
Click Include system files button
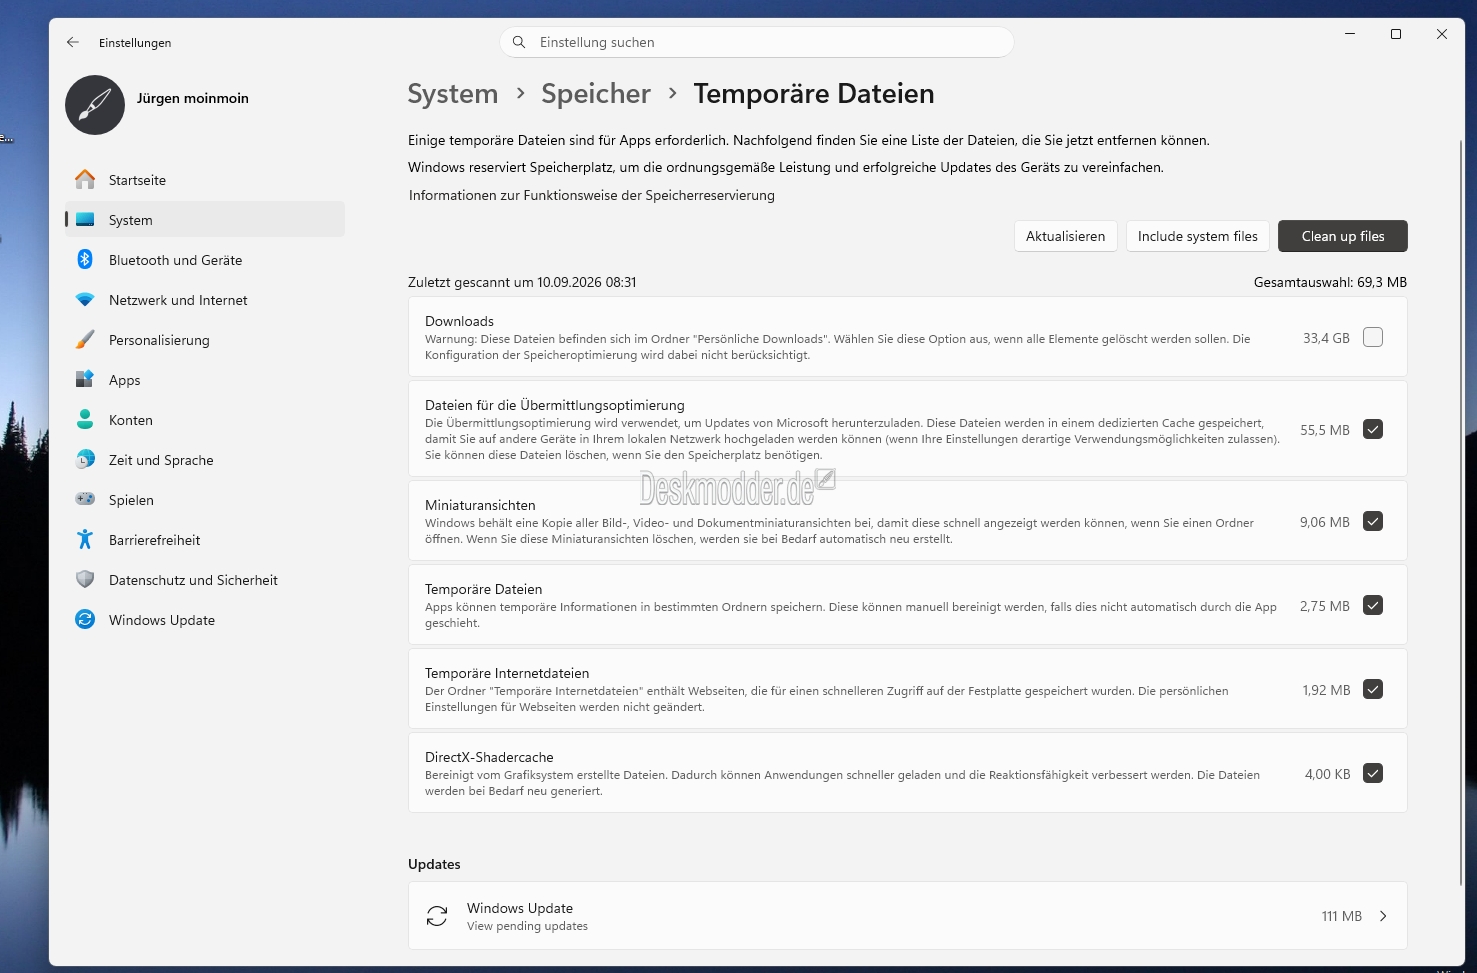pos(1198,236)
